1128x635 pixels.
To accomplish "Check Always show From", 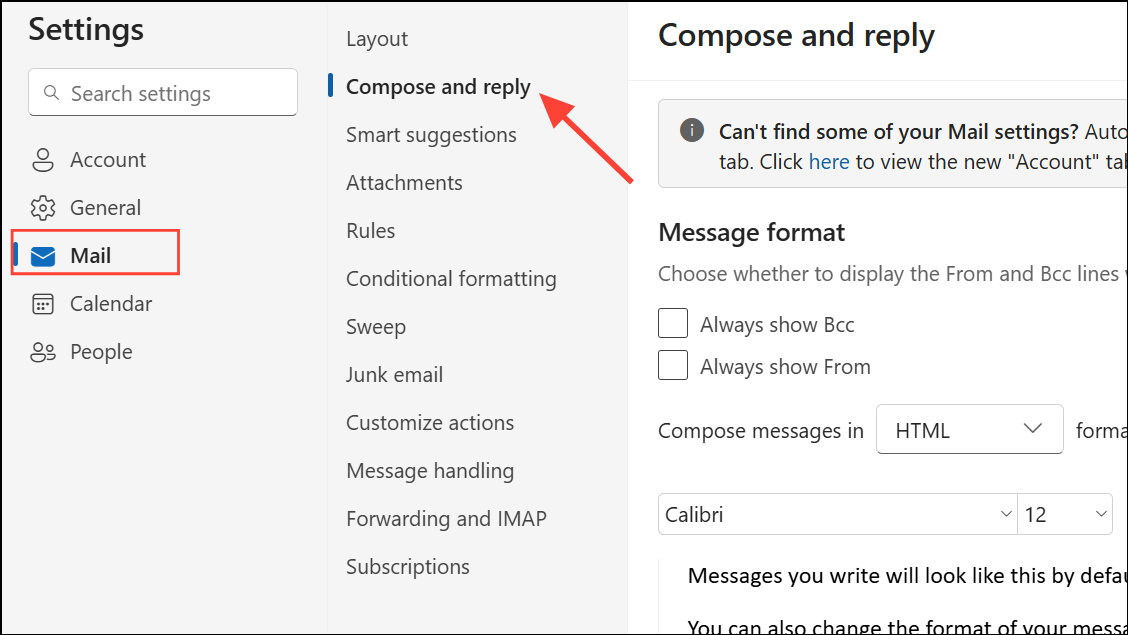I will click(673, 365).
